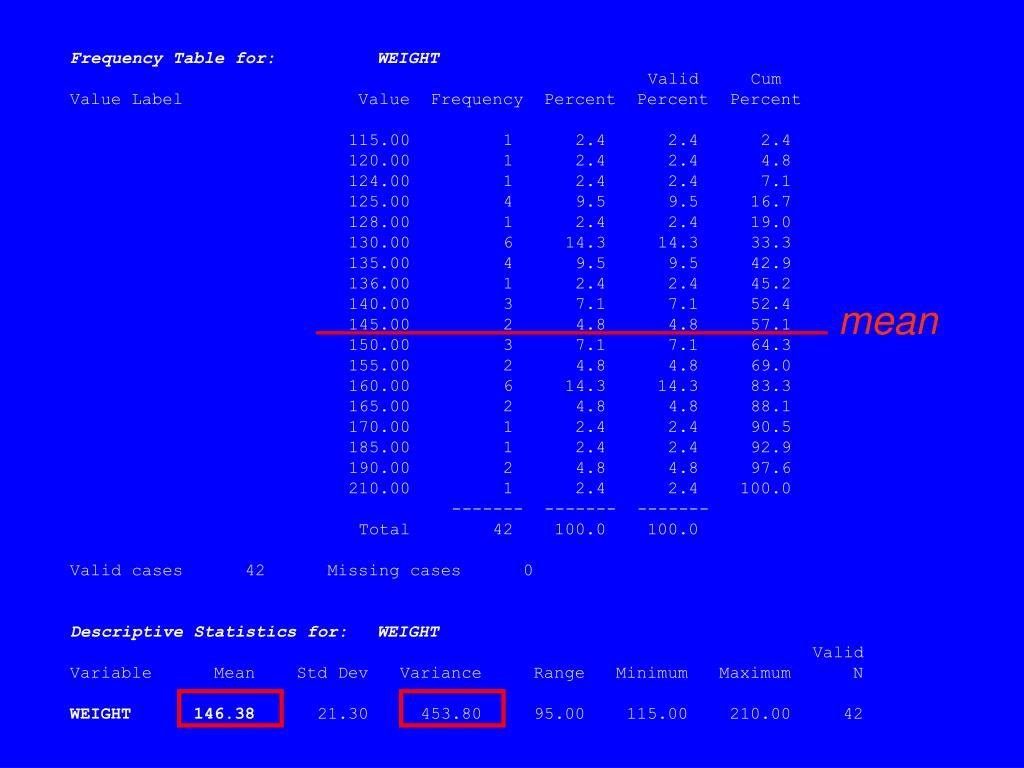1024x768 pixels.
Task: Click the 190.00 weight value
Action: (379, 468)
